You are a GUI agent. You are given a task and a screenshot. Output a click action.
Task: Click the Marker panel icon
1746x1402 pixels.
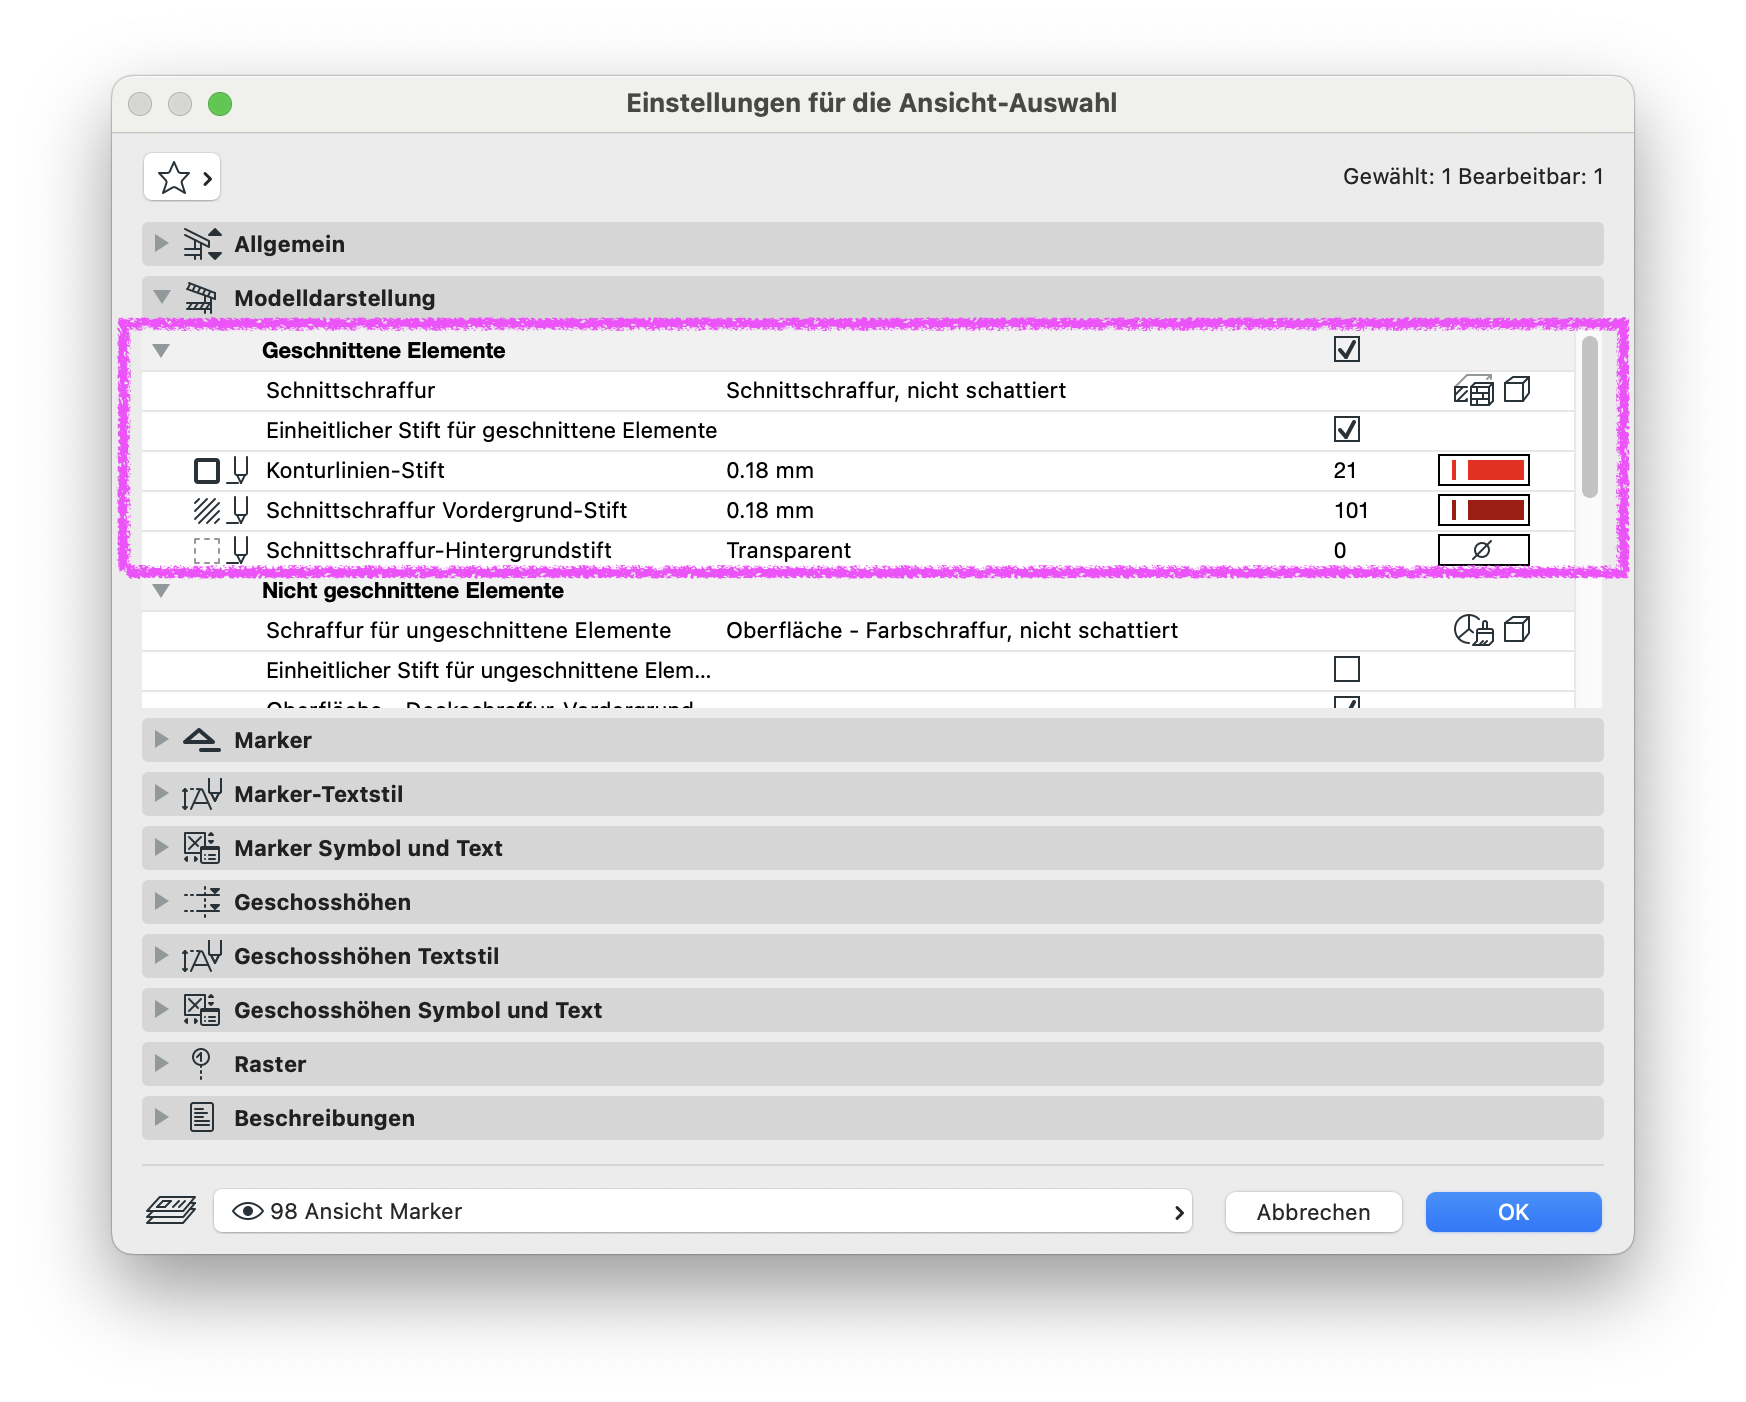[201, 740]
